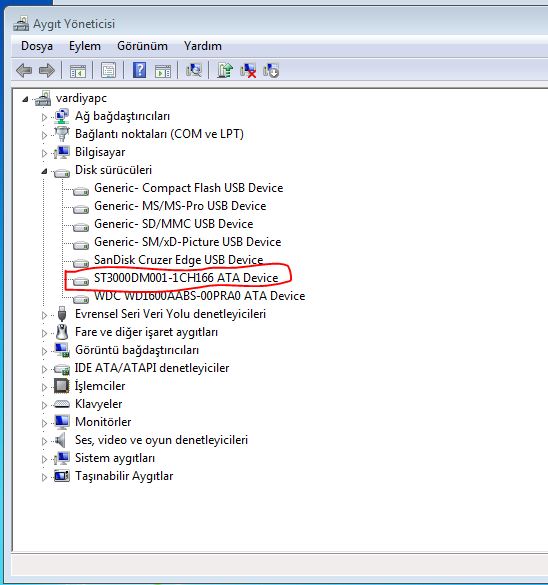Select Generic- SD/MMC USB Device
The height and width of the screenshot is (585, 548).
(173, 224)
